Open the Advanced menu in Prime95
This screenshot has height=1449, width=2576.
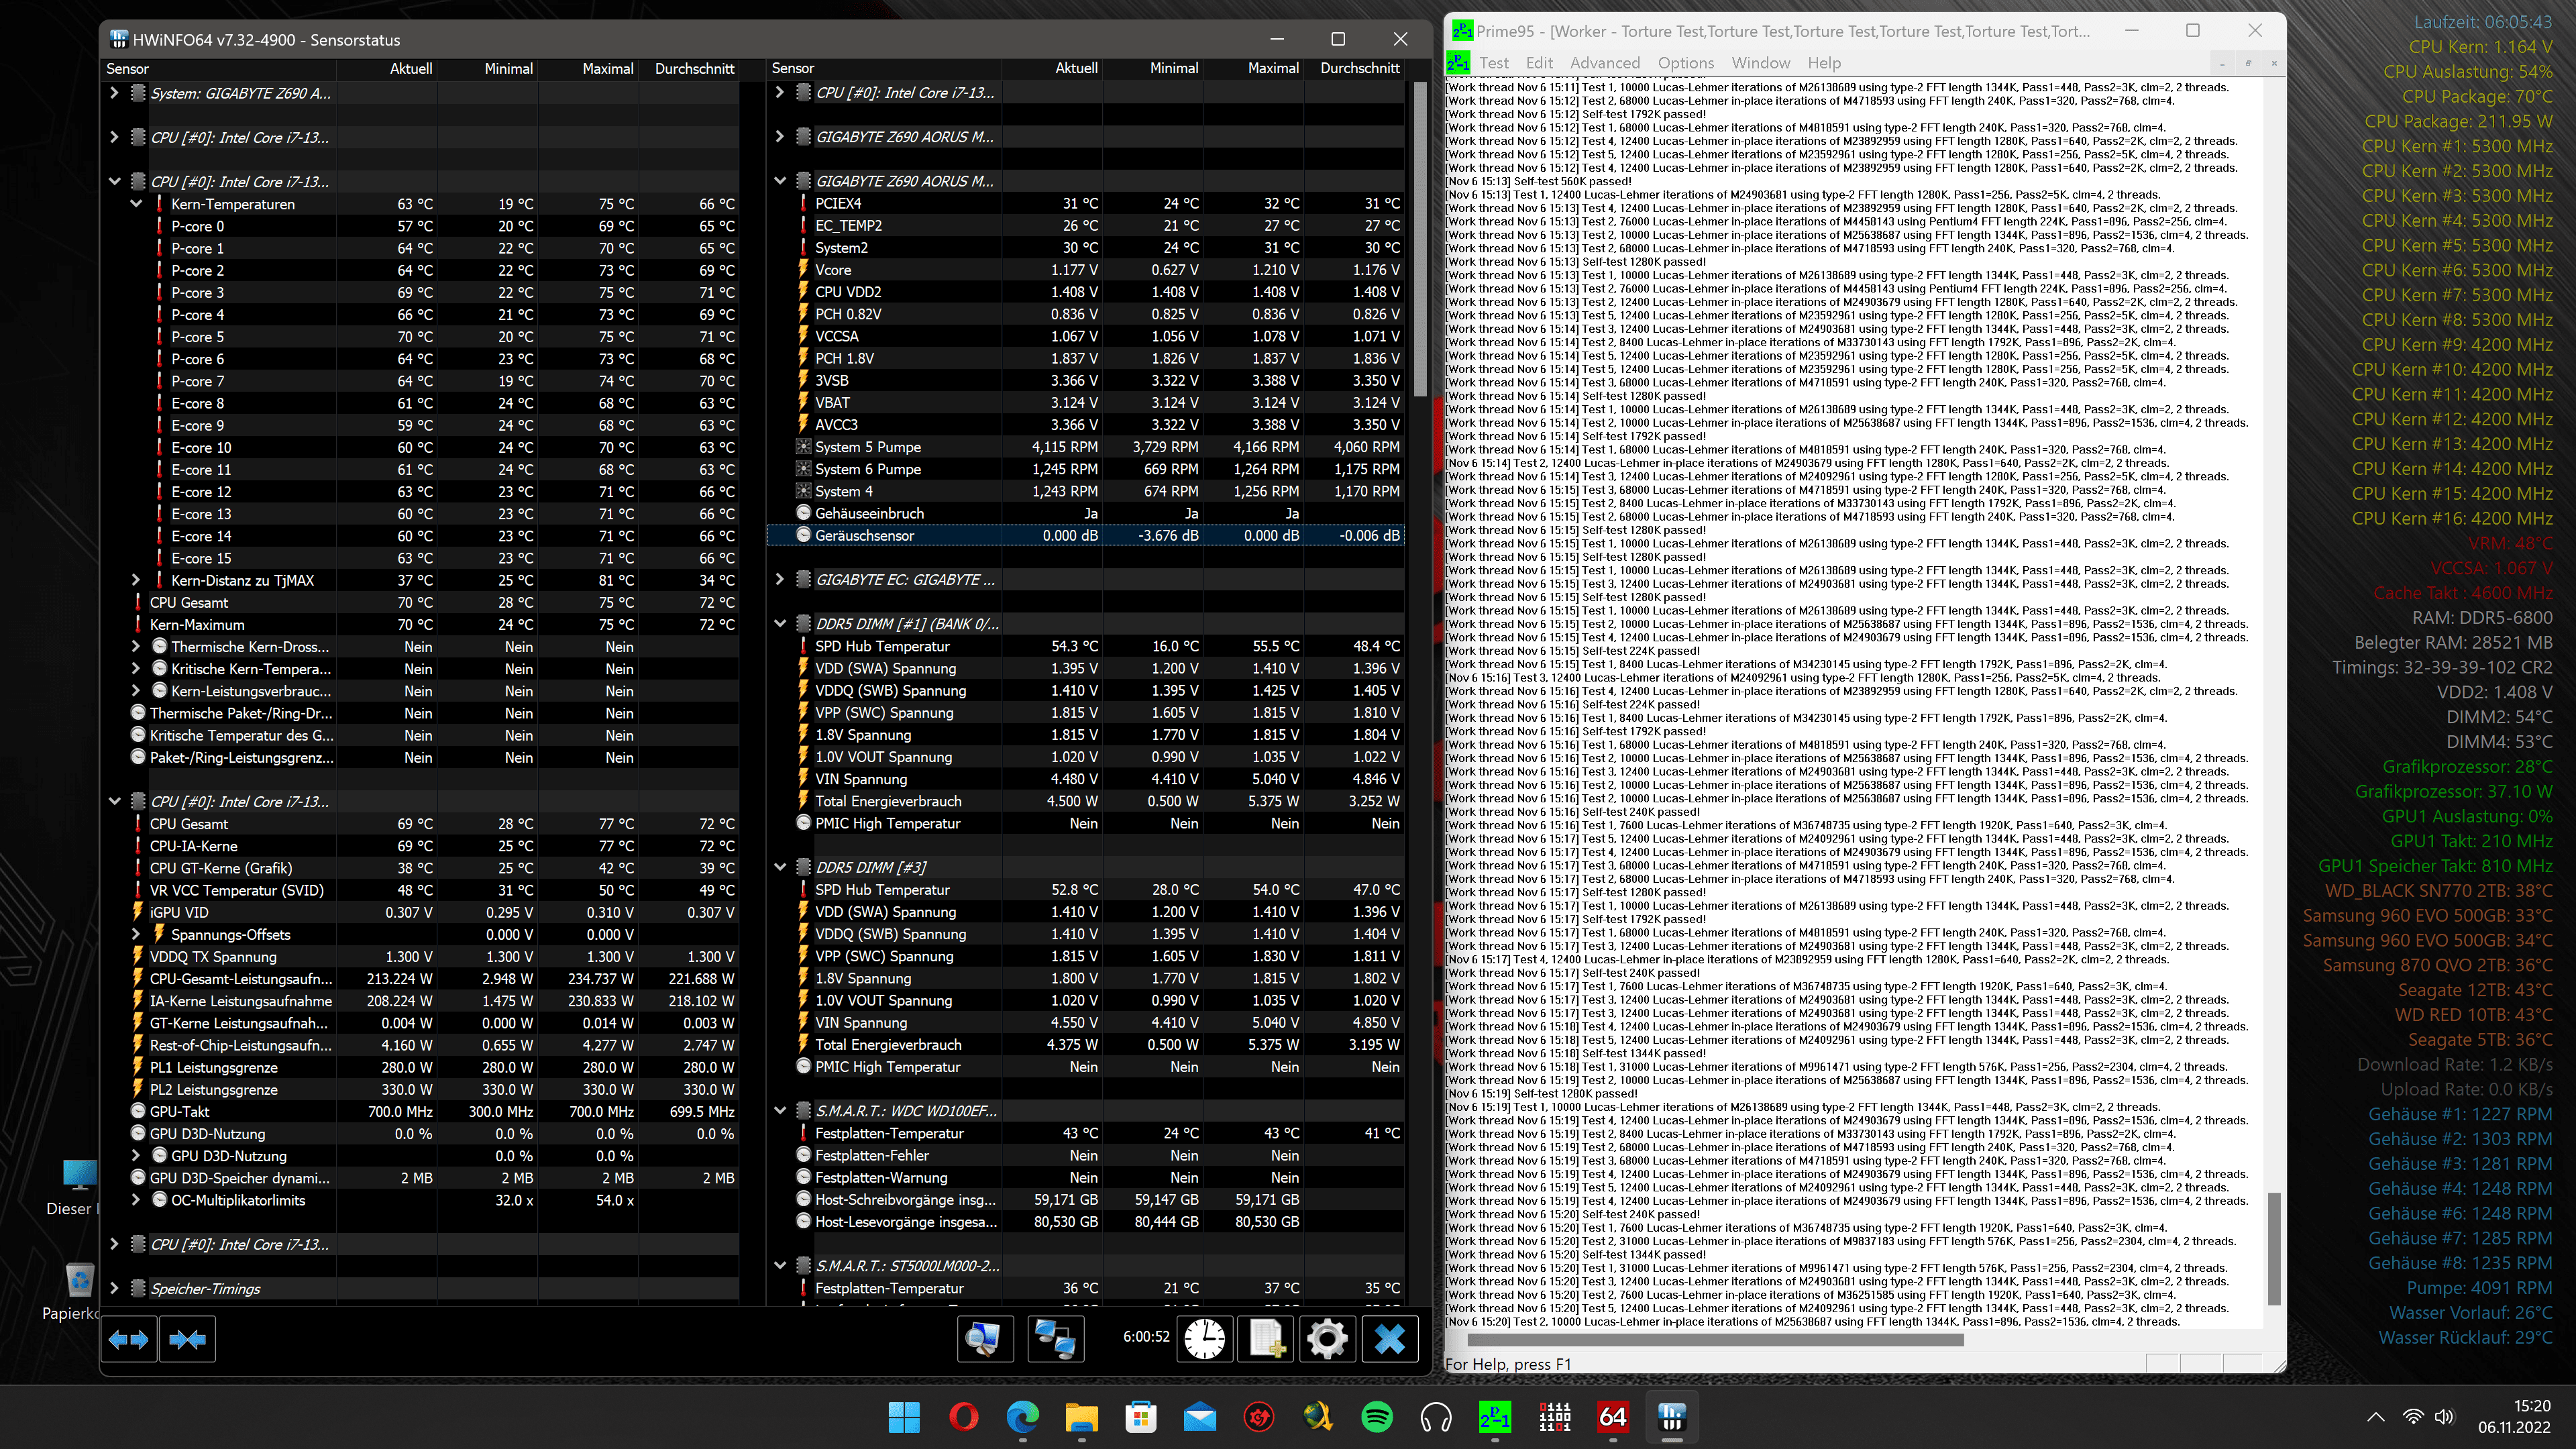[x=1604, y=63]
